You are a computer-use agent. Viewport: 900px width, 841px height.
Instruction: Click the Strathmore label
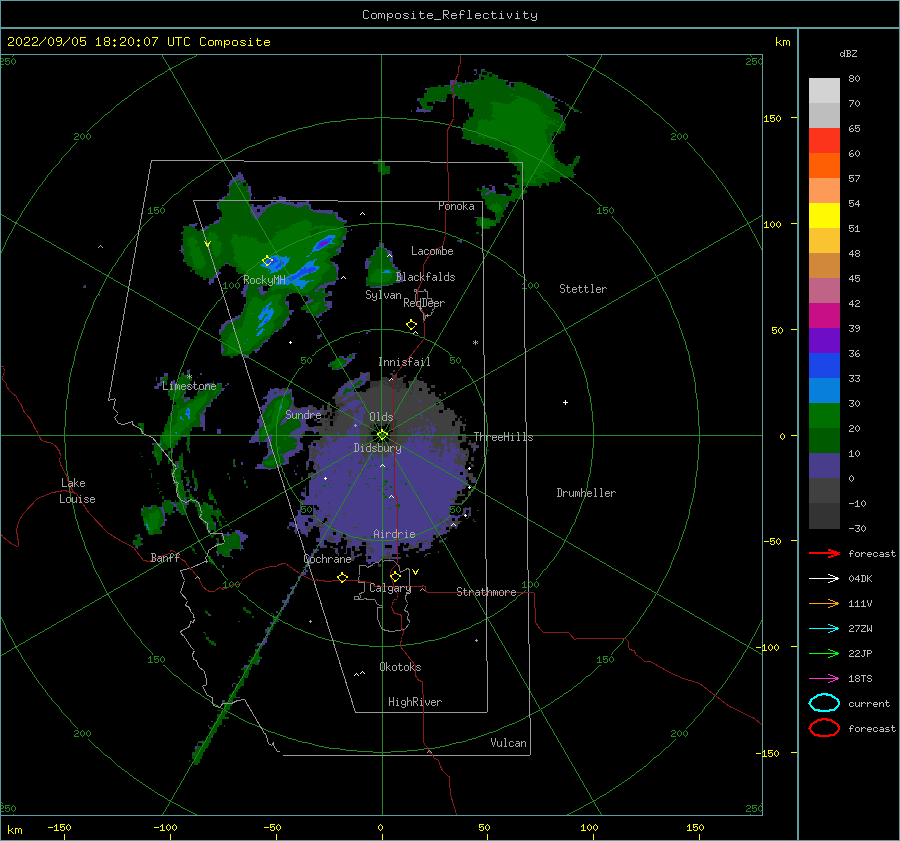tap(486, 592)
